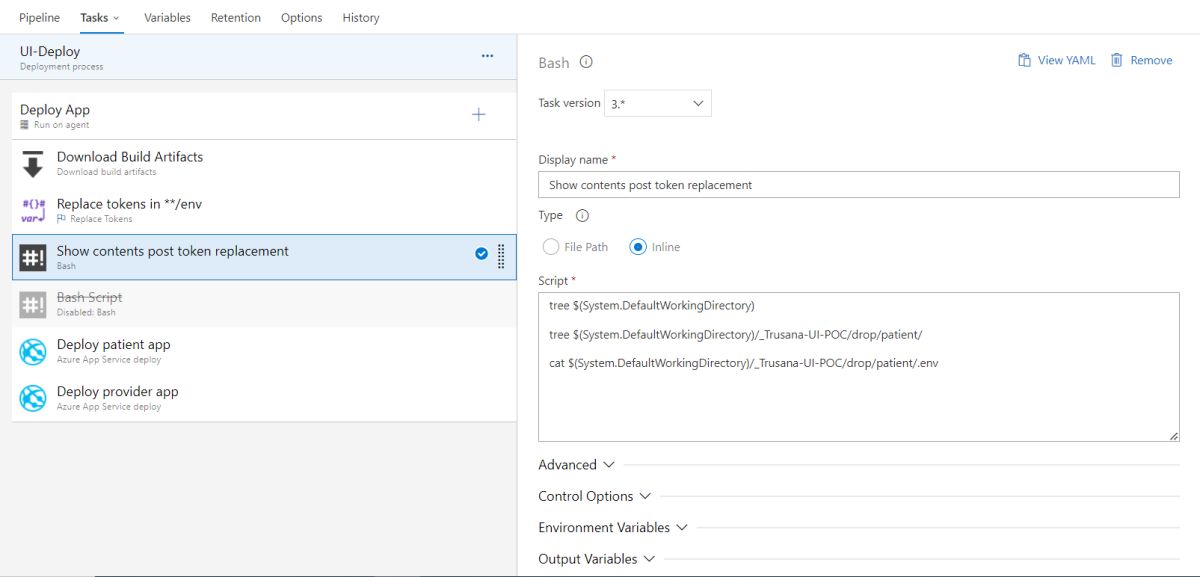
Task: Switch to the Variables tab
Action: coord(168,18)
